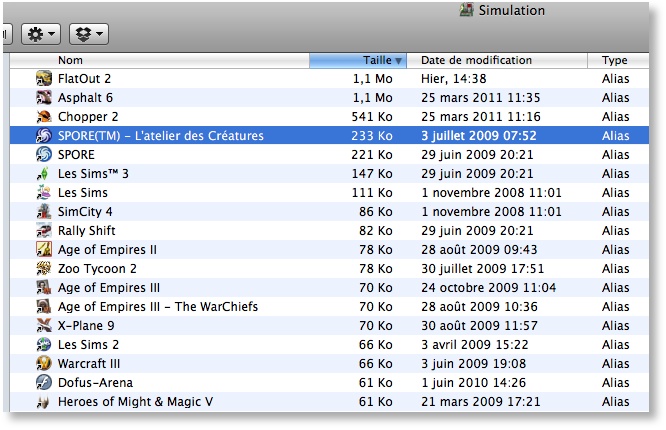This screenshot has height=430, width=666.
Task: Click Heroes of Might & Magic V name
Action: [135, 402]
